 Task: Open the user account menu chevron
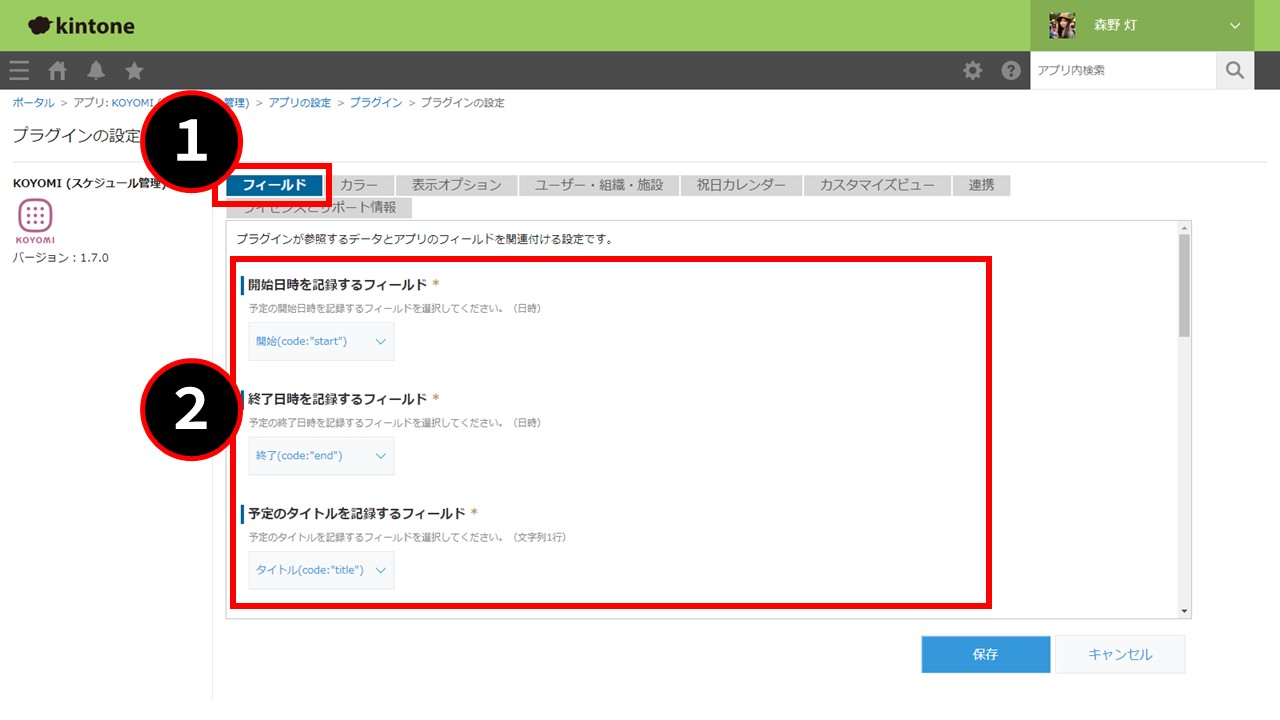tap(1235, 26)
